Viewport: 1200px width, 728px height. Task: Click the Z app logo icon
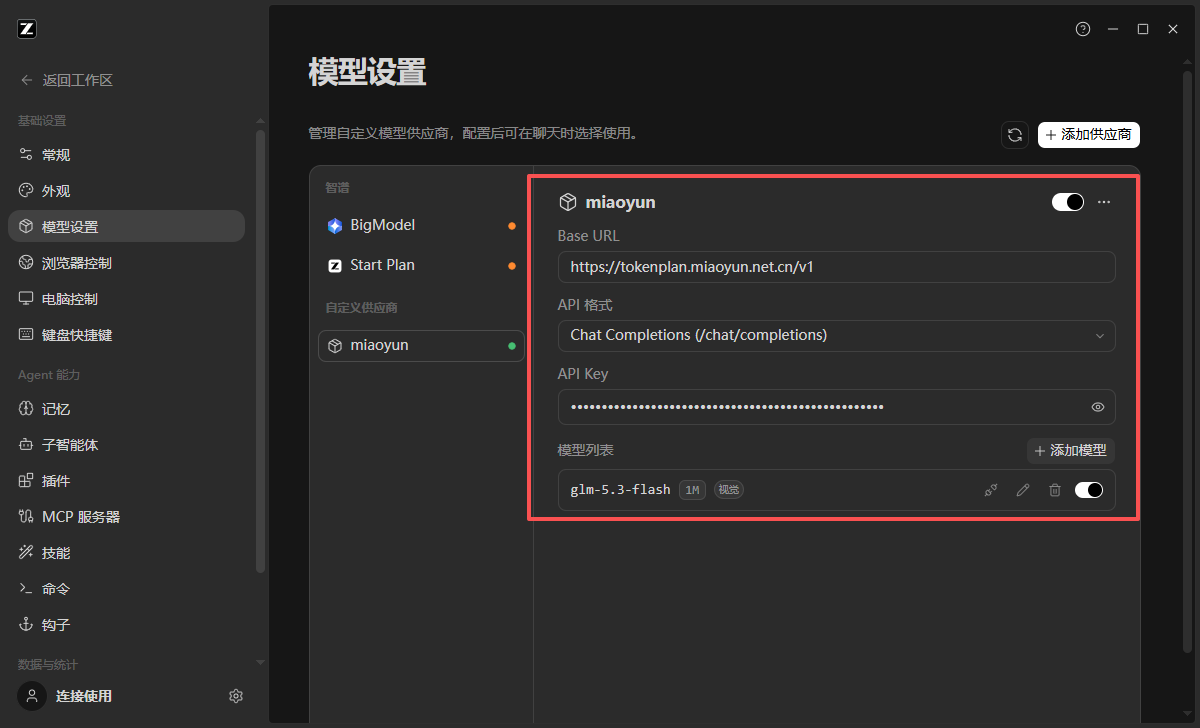27,29
